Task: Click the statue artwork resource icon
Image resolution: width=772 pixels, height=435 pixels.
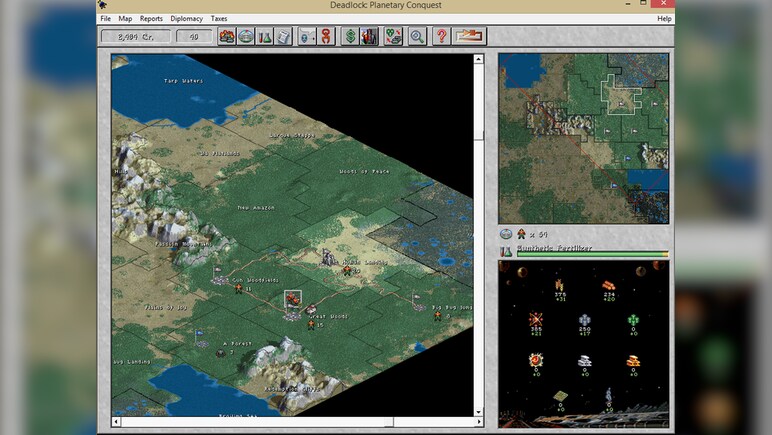Action: click(609, 394)
